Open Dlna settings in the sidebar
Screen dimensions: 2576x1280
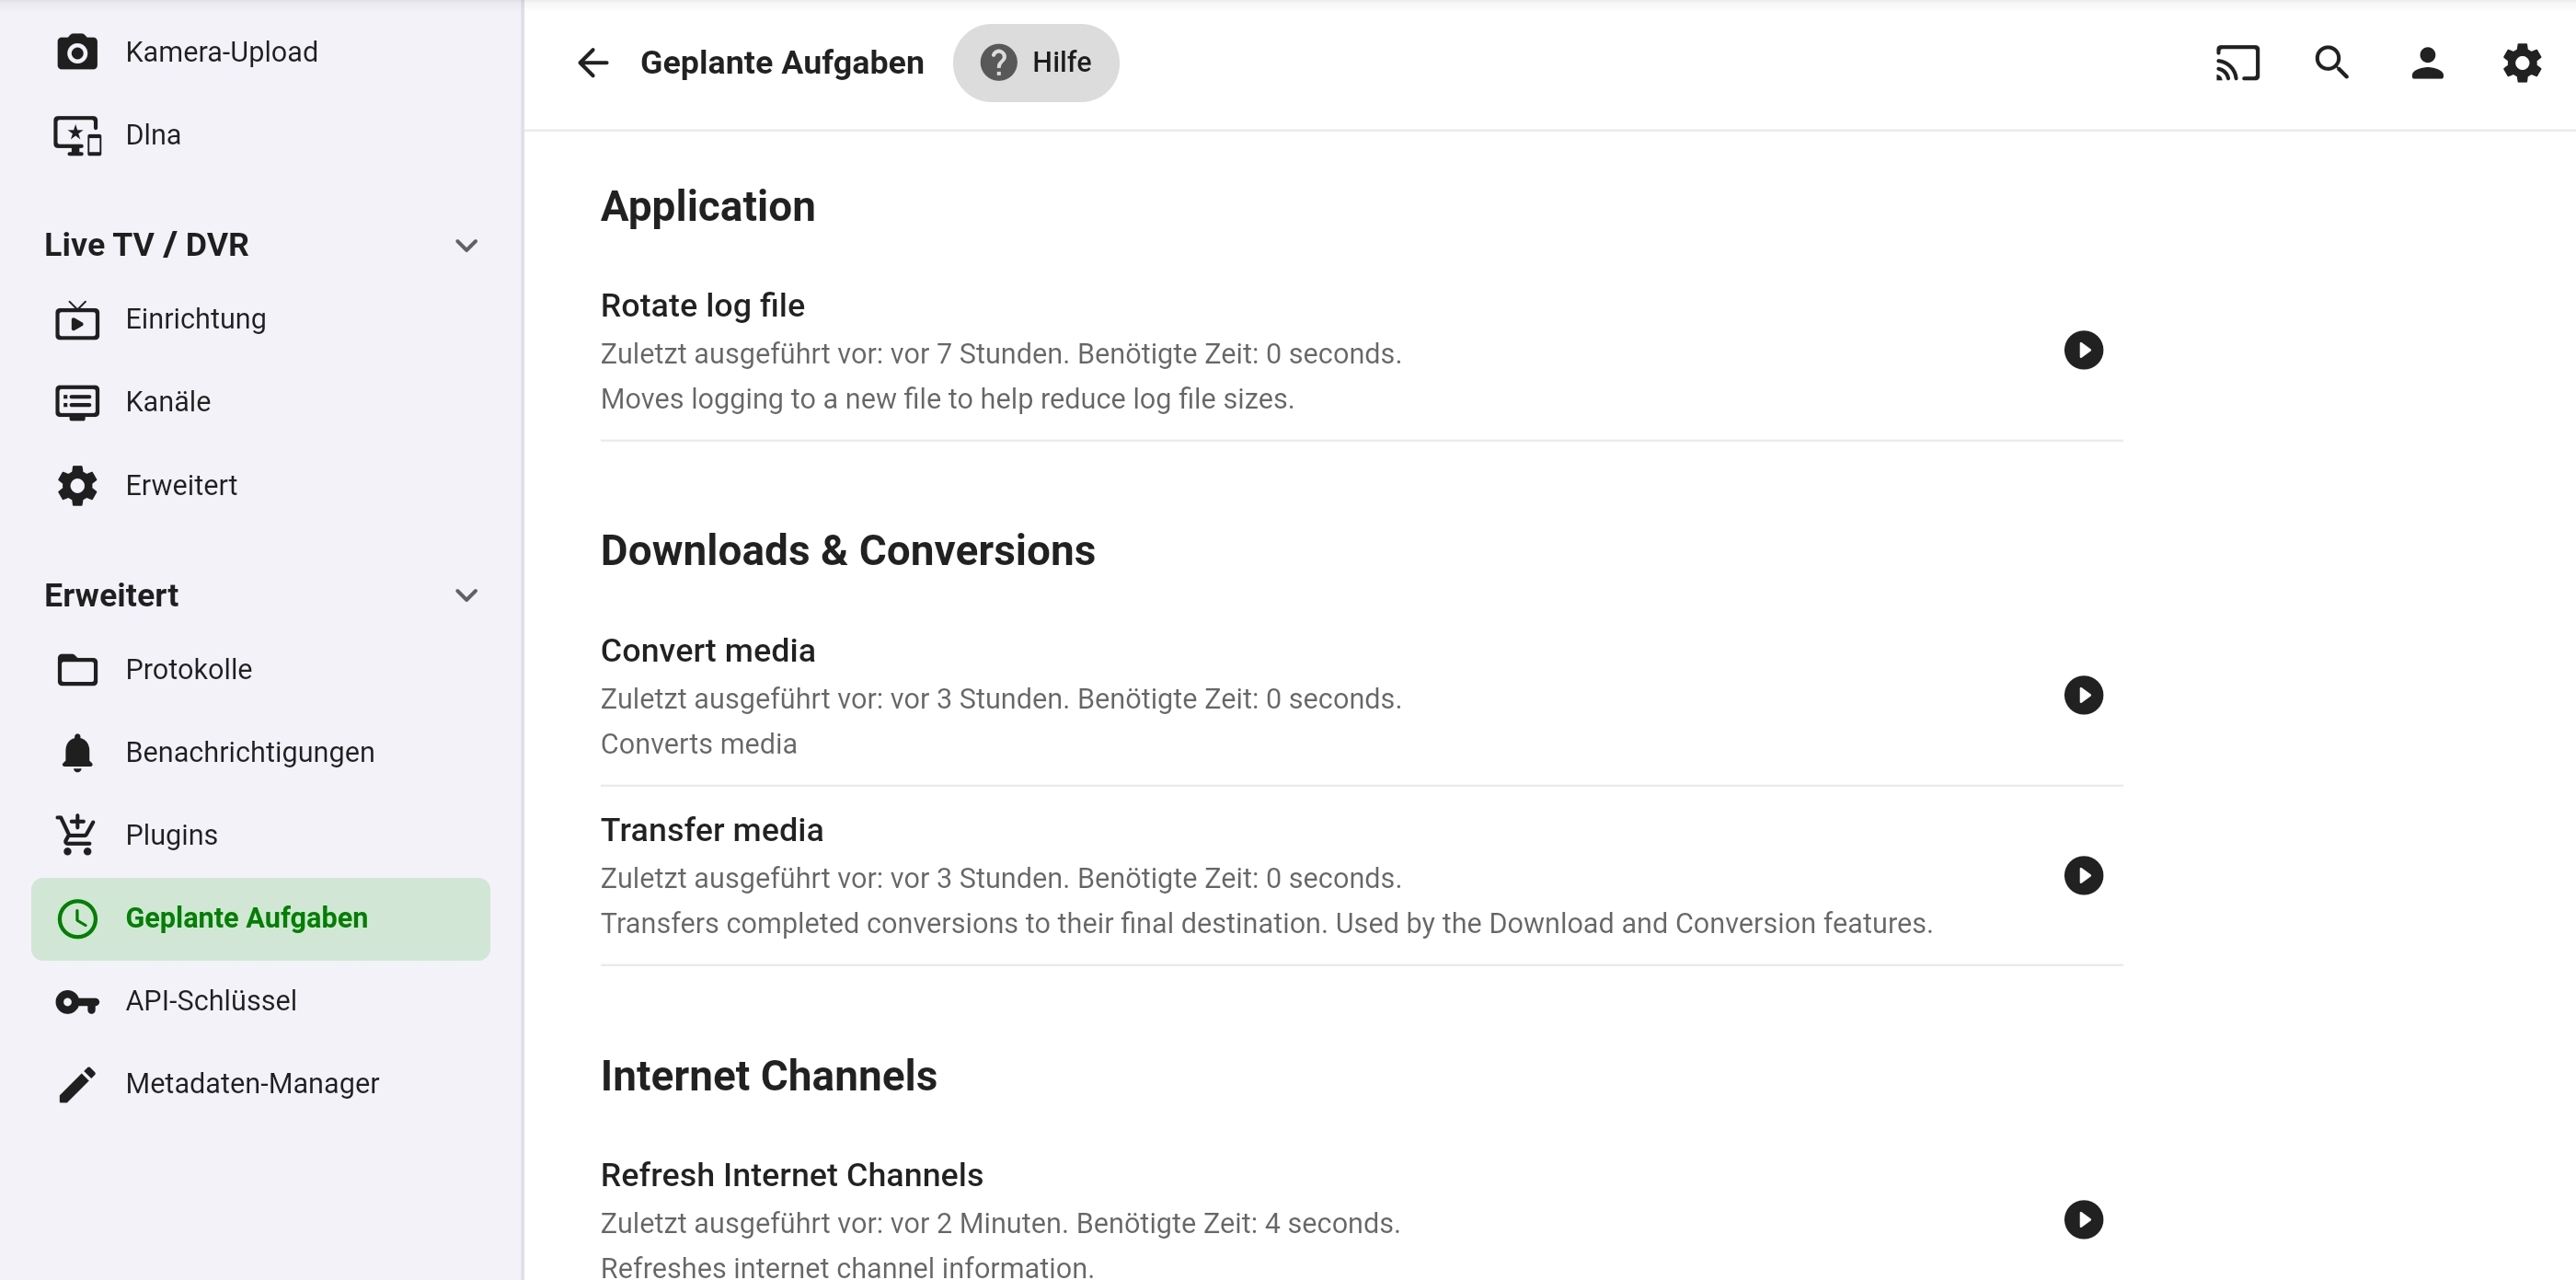click(260, 135)
